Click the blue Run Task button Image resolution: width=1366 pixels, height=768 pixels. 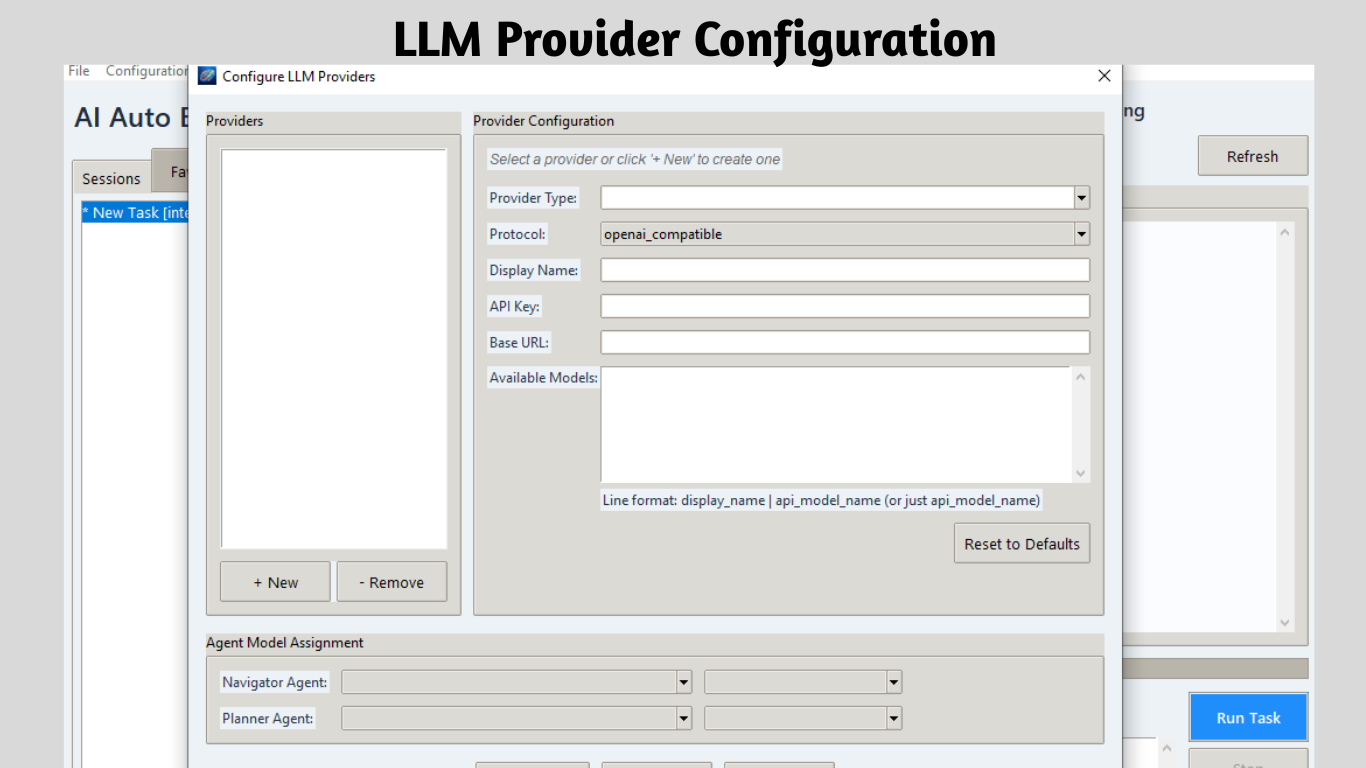click(x=1248, y=718)
